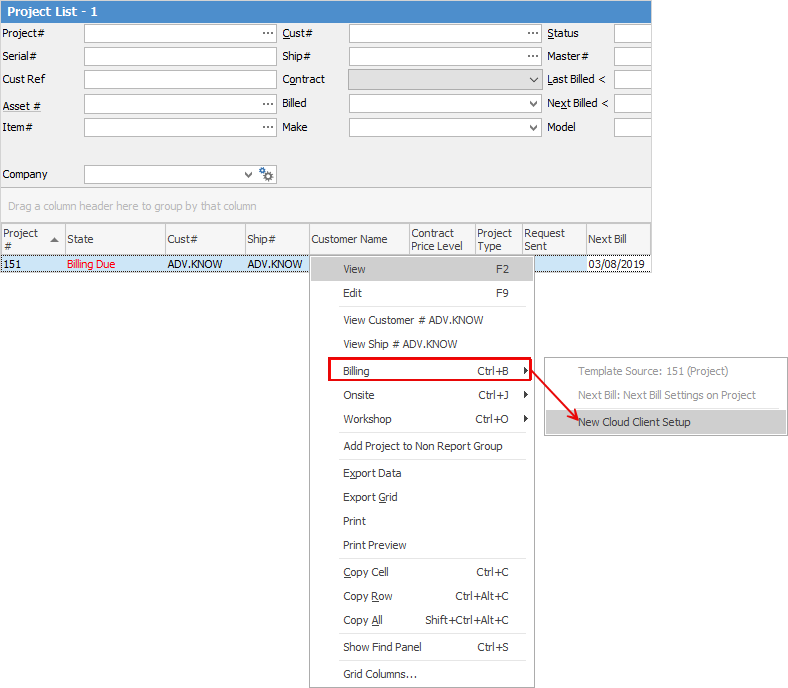Viewport: 788px width, 688px height.
Task: Click into the Master# field
Action: tap(632, 56)
